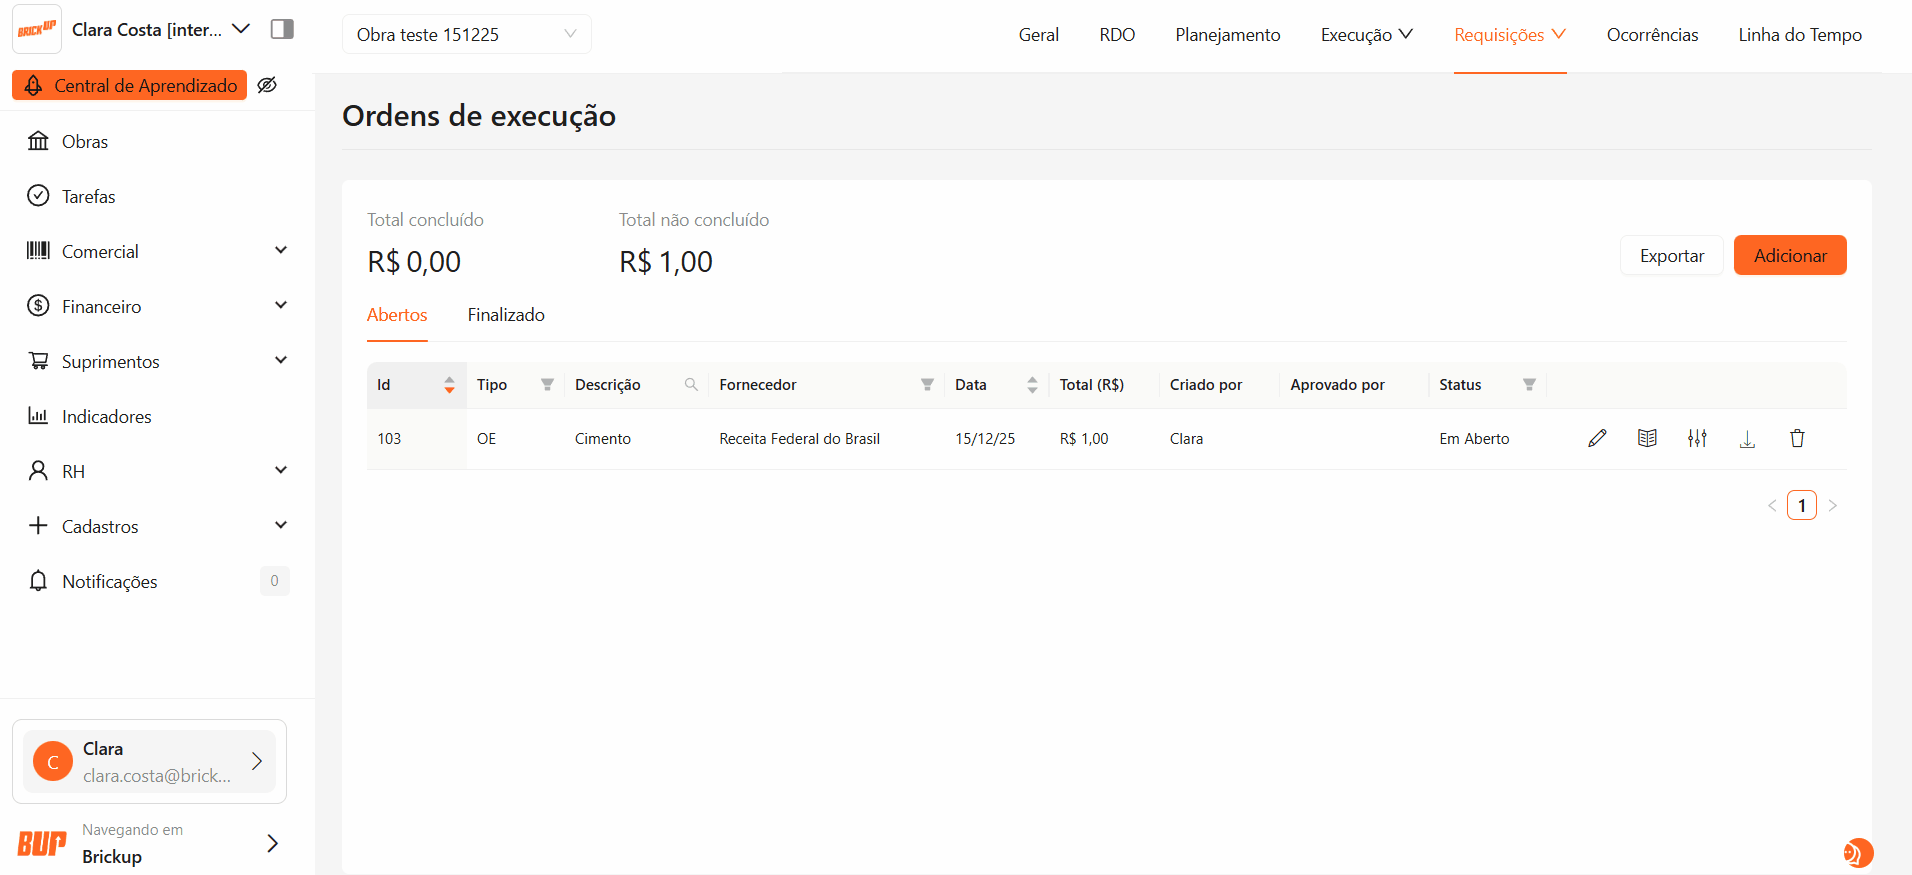Screen dimensions: 1912x875
Task: Select page 1 in pagination
Action: click(1801, 505)
